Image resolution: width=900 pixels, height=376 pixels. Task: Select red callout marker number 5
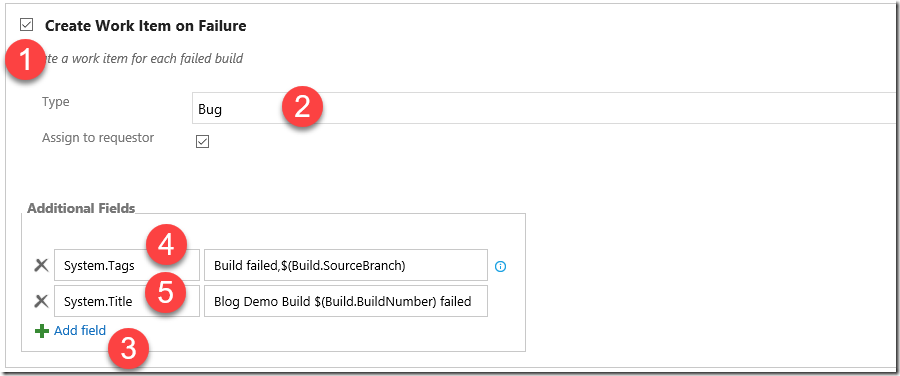coord(165,292)
